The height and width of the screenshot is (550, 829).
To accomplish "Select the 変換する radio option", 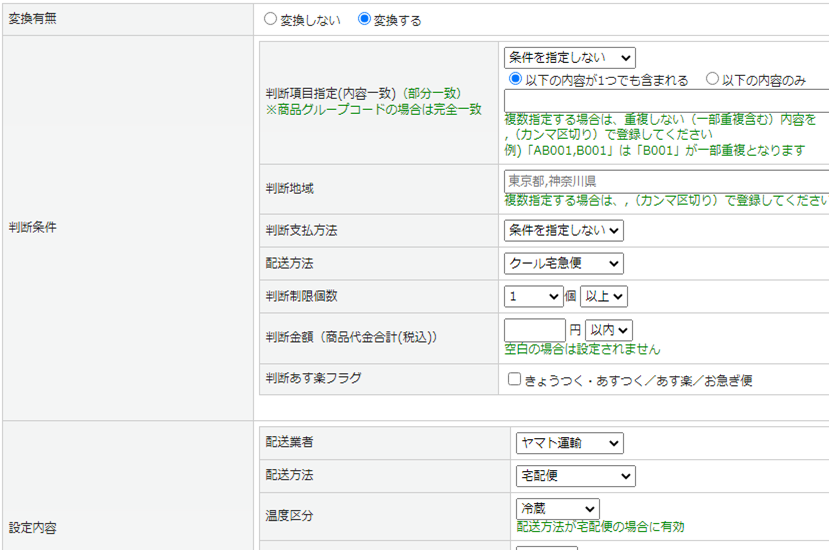I will [364, 19].
